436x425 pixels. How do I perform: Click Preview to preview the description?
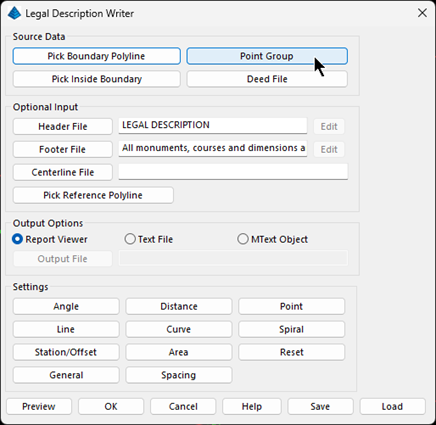tap(39, 406)
